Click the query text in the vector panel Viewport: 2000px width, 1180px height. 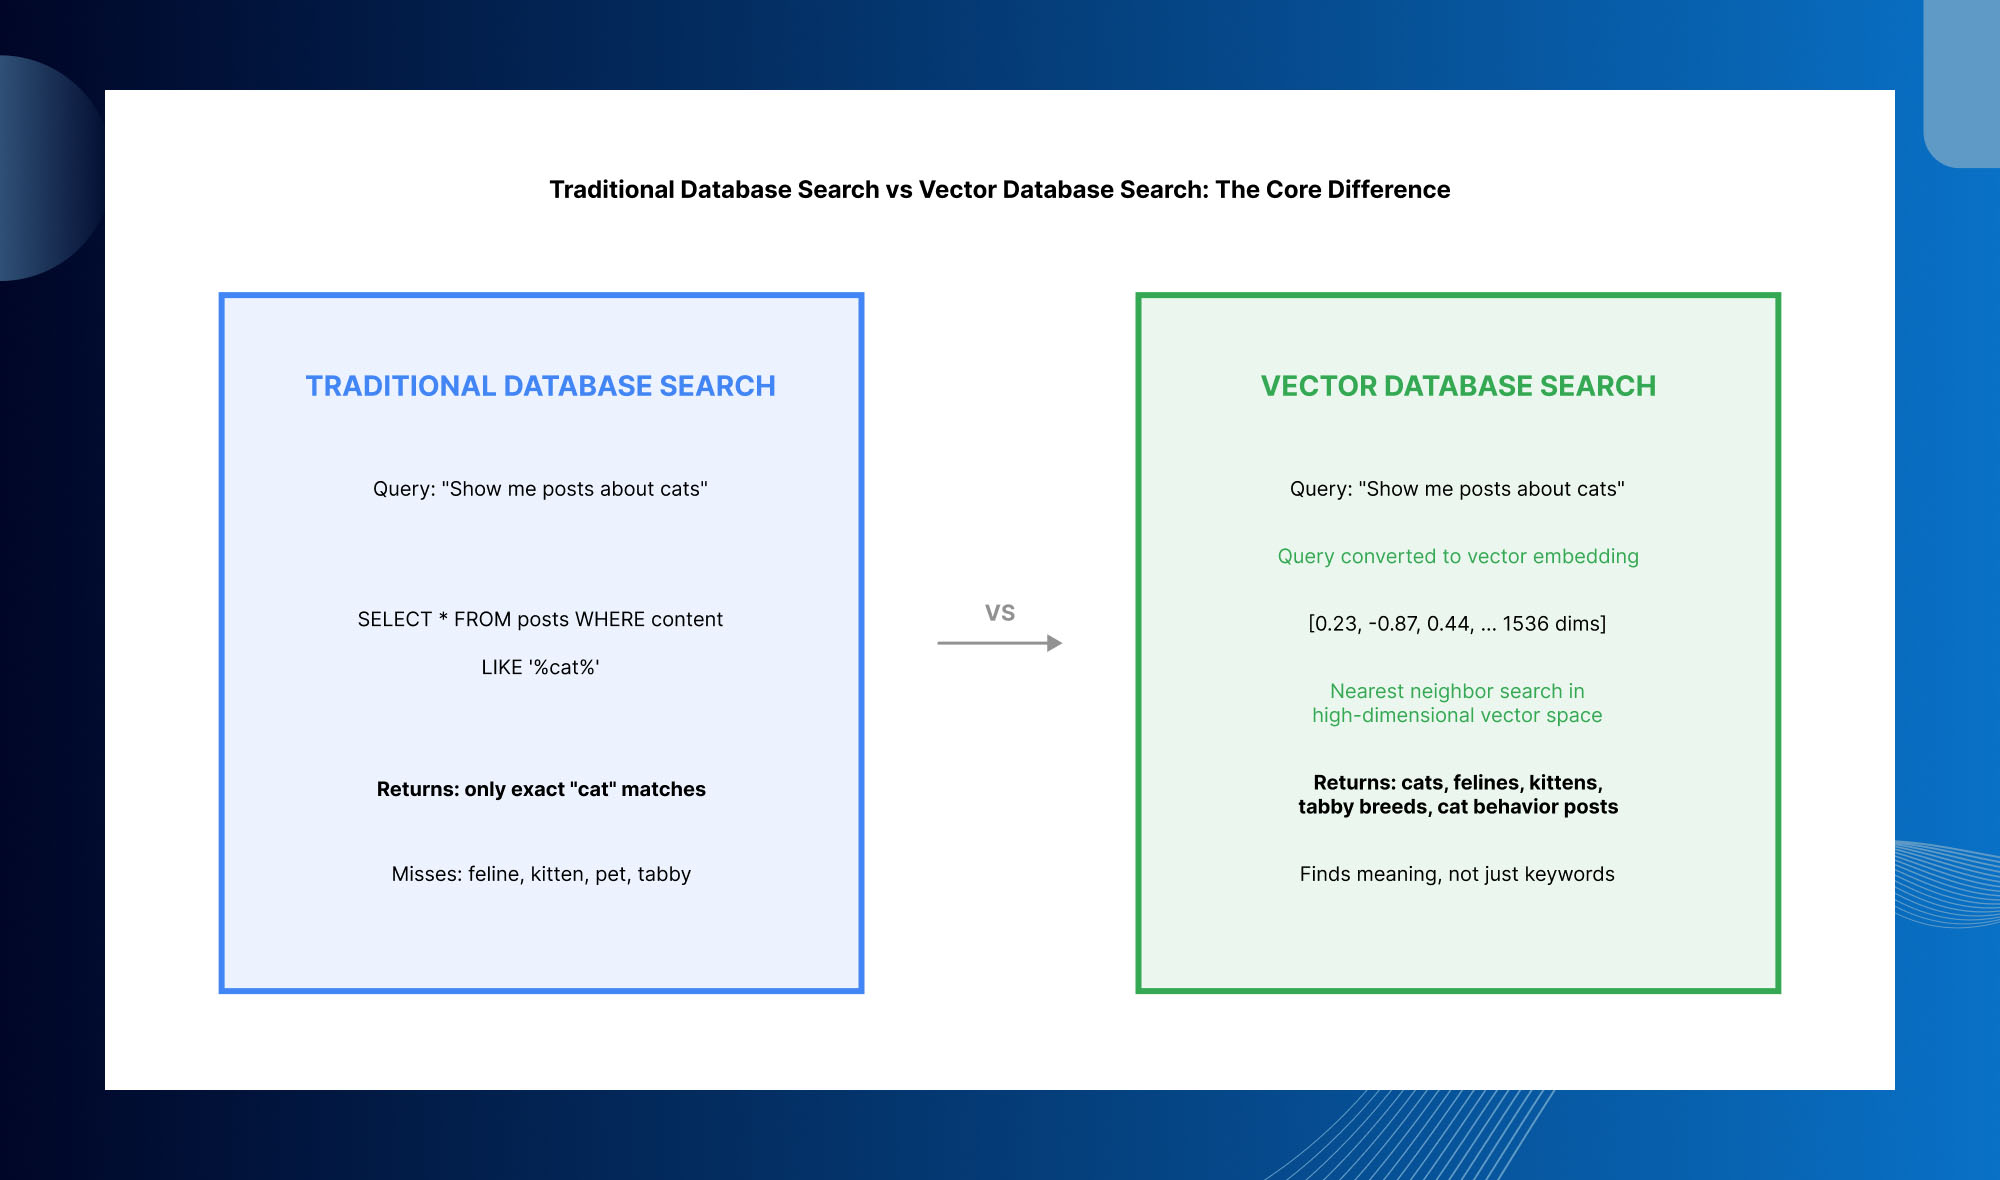[1457, 489]
